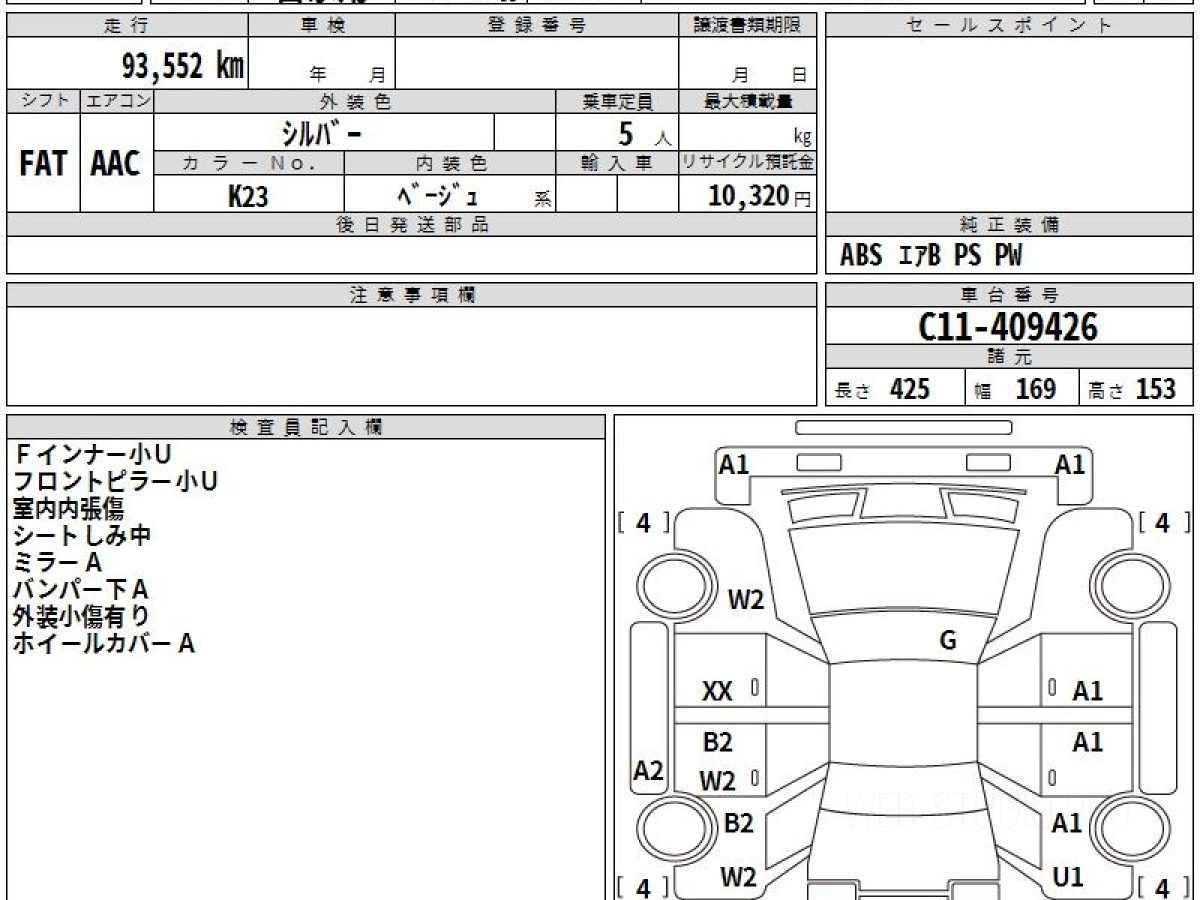Select the FAT transmission value
Viewport: 1200px width, 900px height.
(x=43, y=164)
